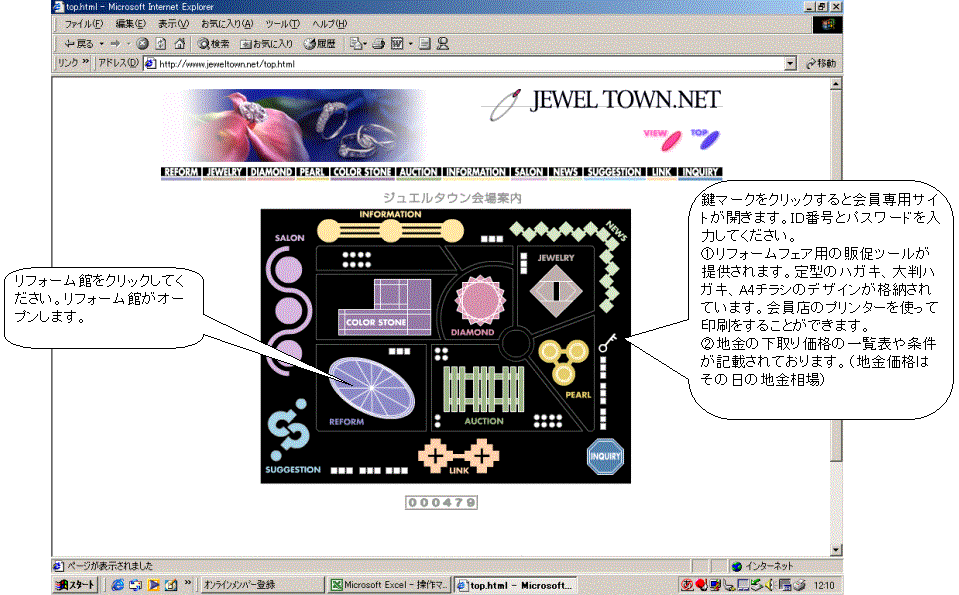Click the forward arrow button

click(x=115, y=43)
